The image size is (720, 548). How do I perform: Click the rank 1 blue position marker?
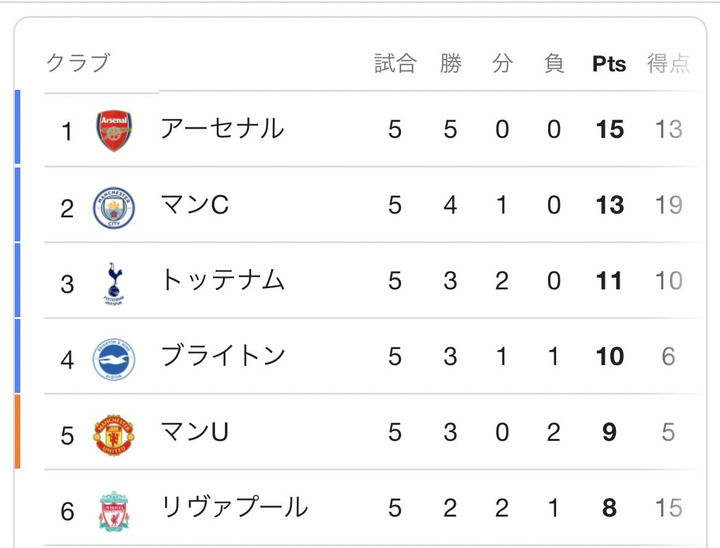17,127
